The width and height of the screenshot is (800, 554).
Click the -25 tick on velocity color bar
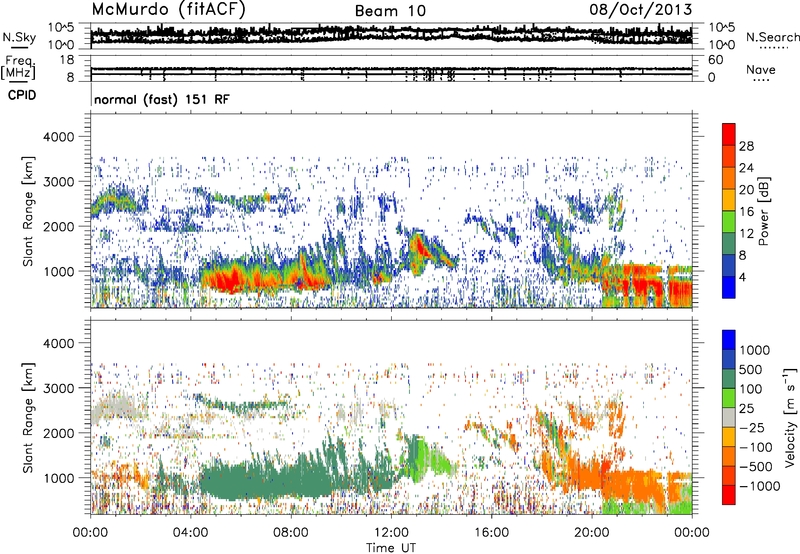pyautogui.click(x=752, y=427)
